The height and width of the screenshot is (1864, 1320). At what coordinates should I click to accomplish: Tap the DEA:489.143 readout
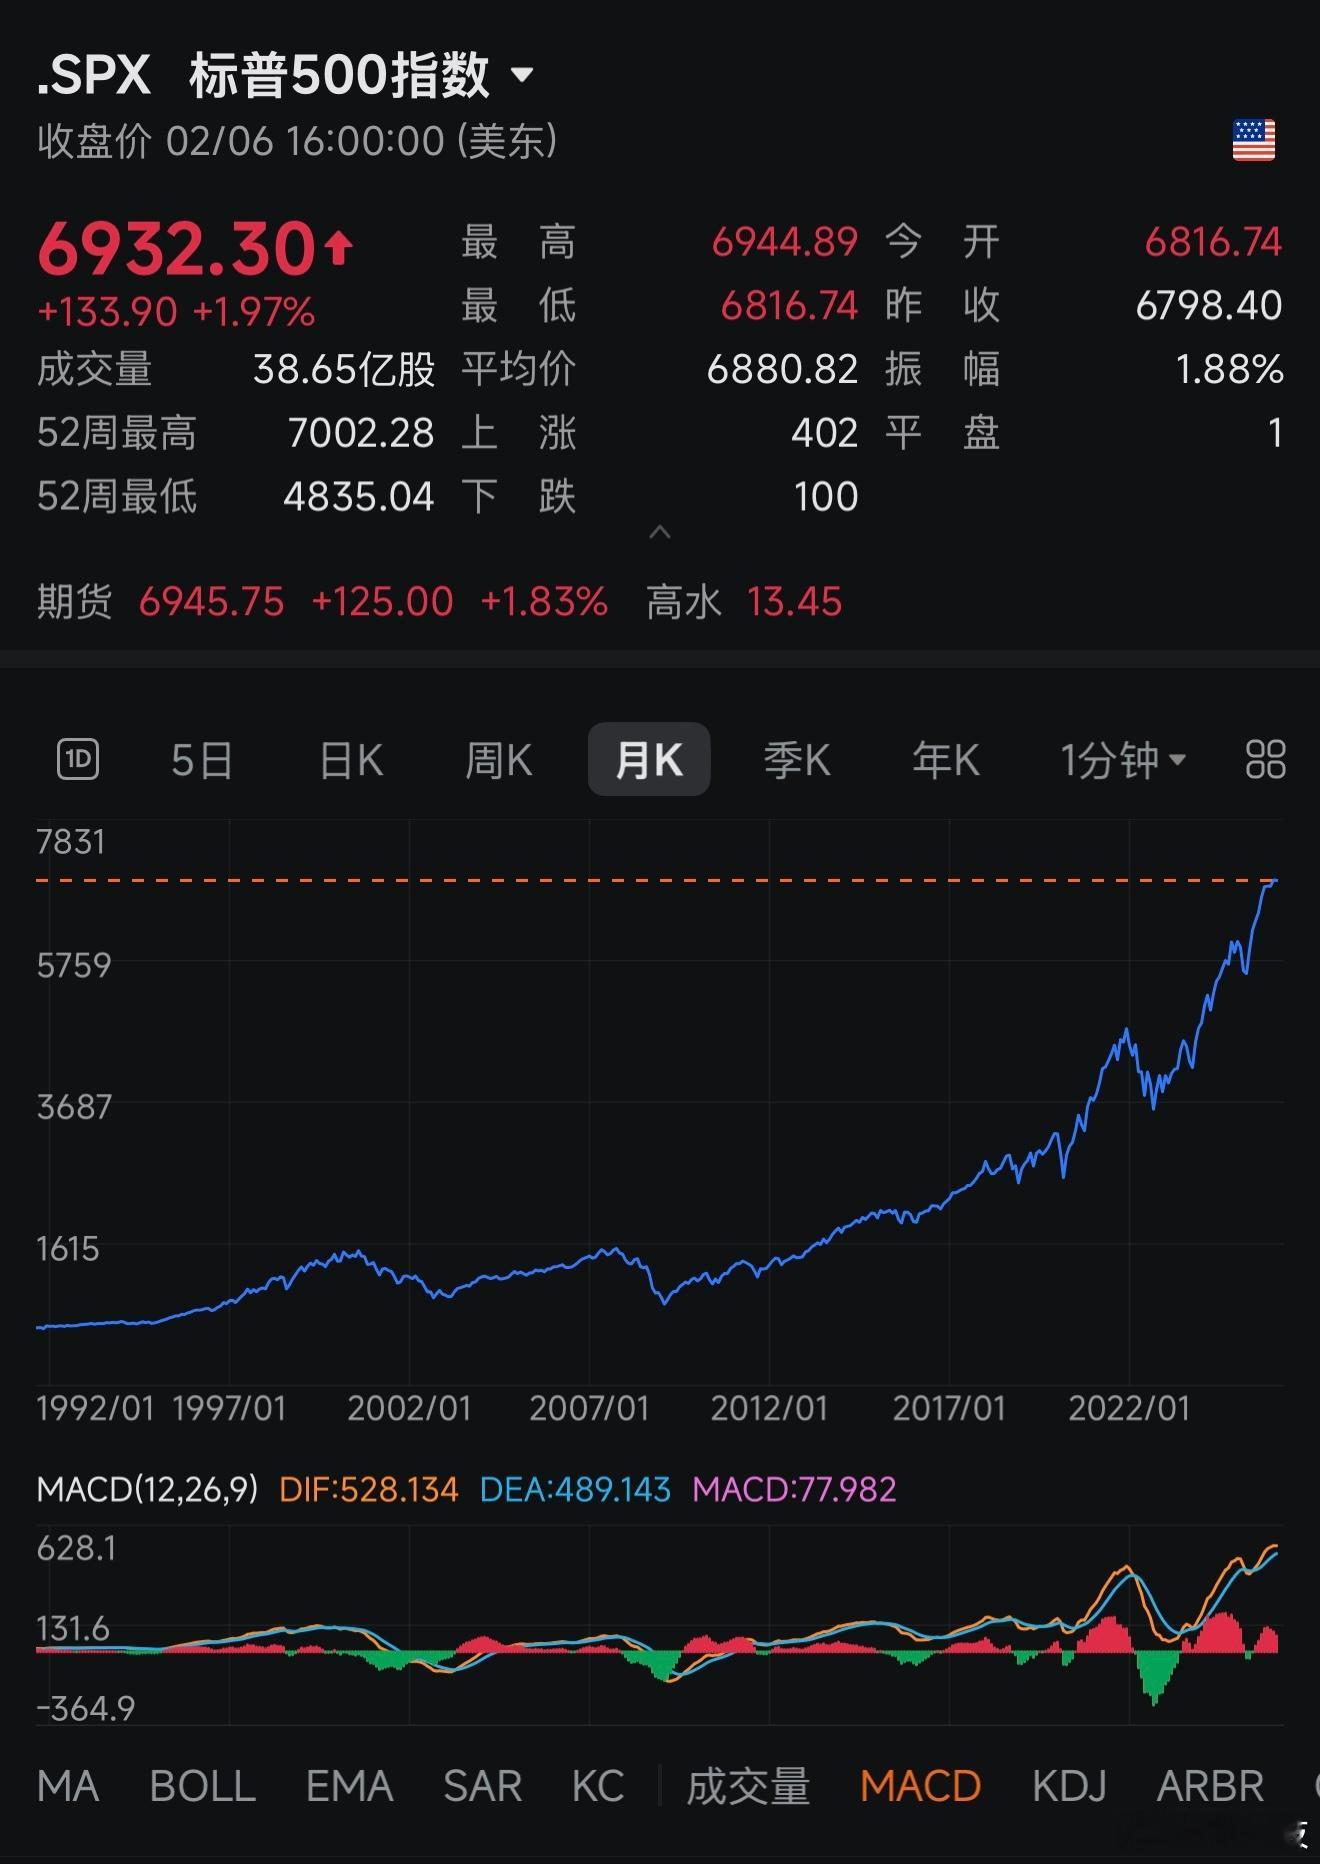pos(575,1490)
